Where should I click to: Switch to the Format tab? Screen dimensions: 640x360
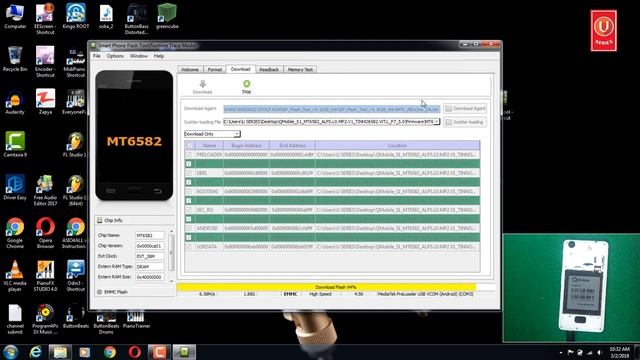pyautogui.click(x=215, y=70)
